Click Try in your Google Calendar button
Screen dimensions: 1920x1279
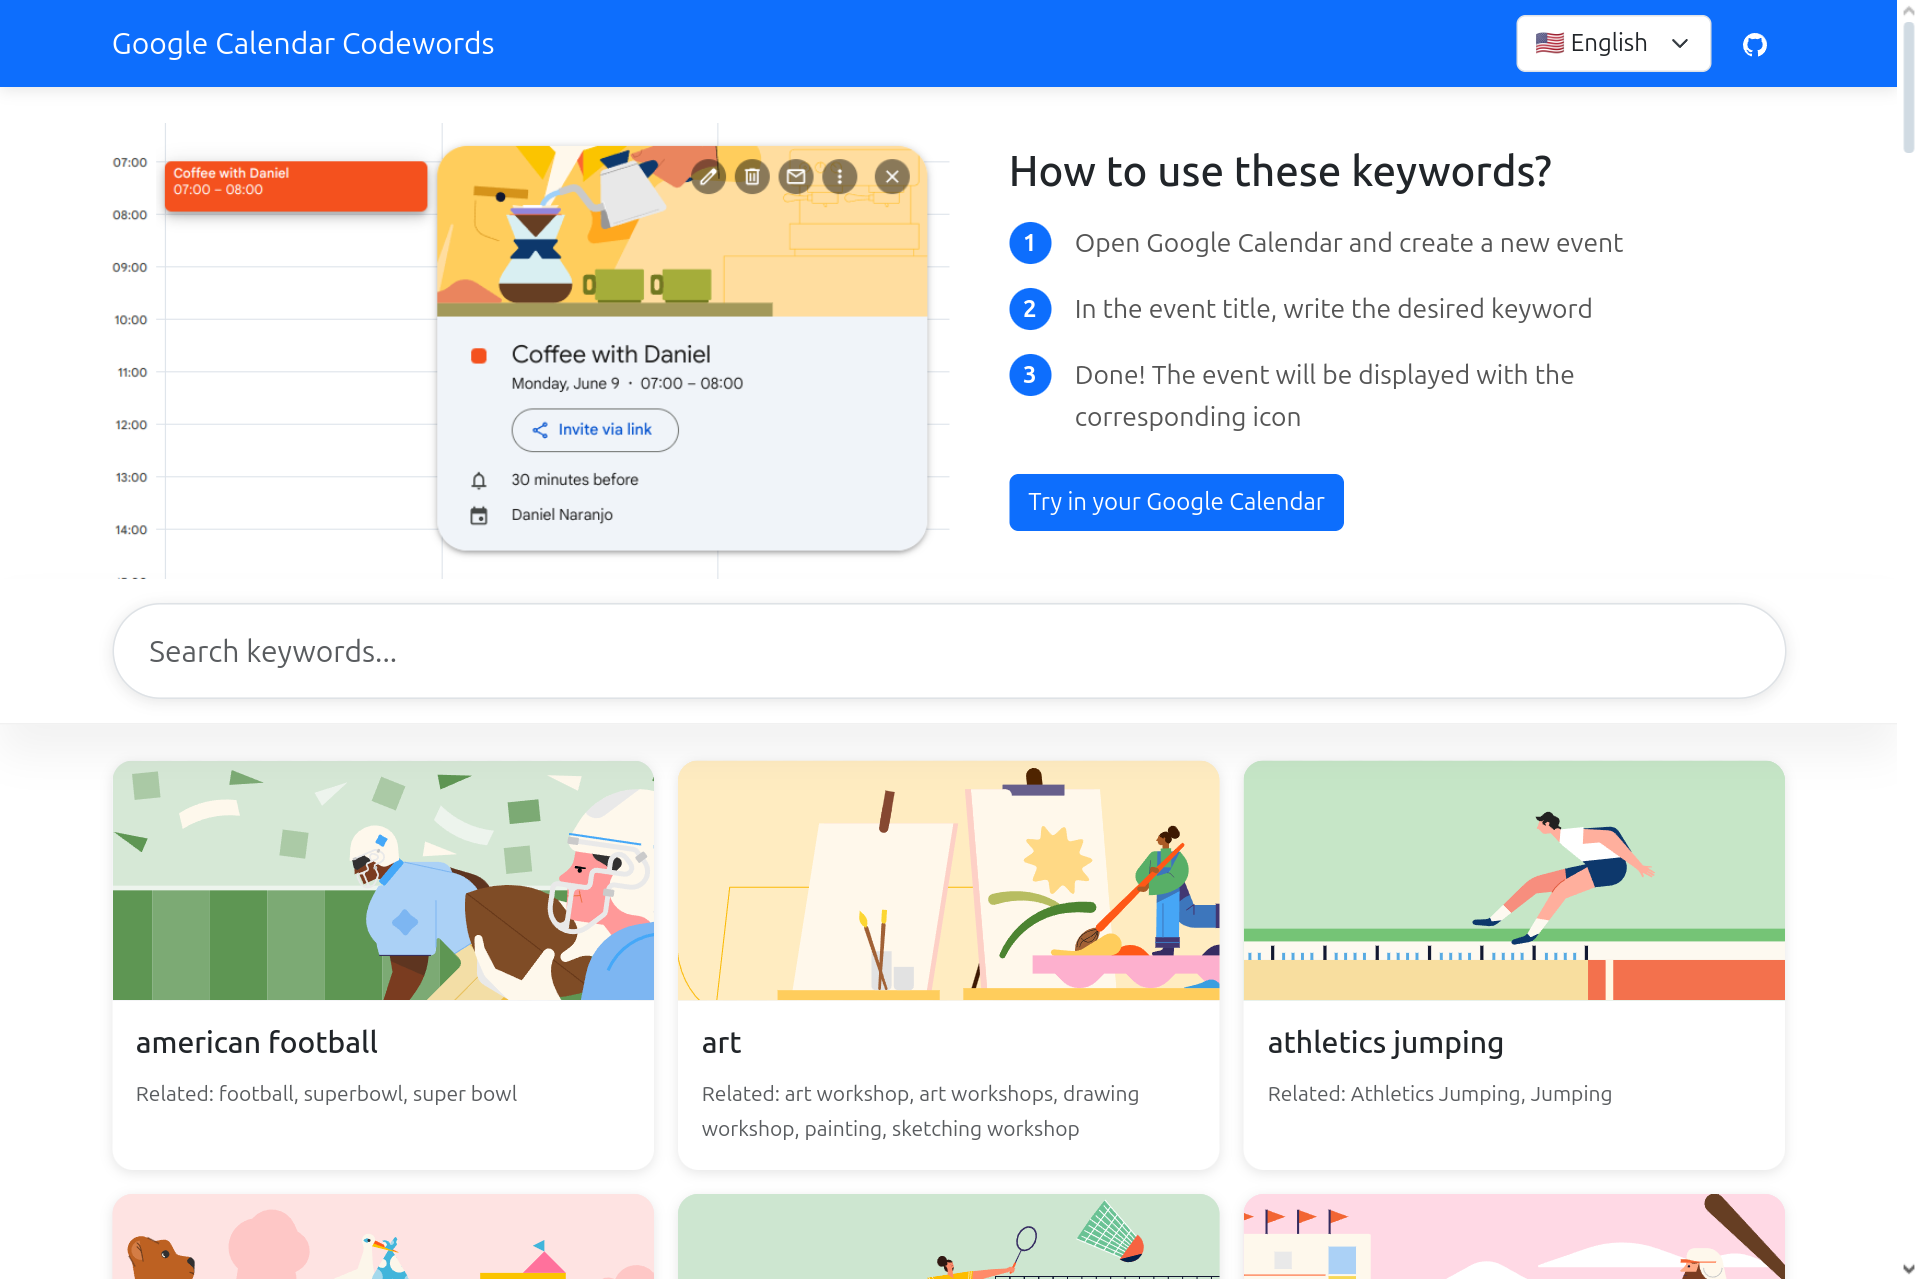[1176, 502]
